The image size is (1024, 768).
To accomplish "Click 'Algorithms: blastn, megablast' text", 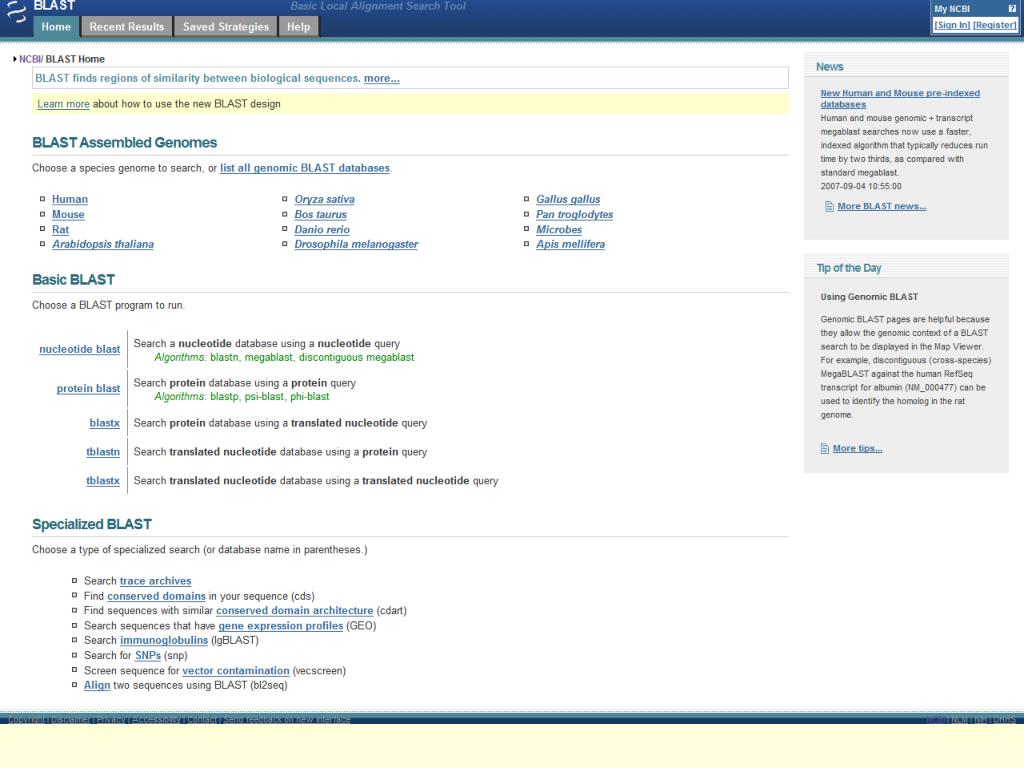I will click(284, 358).
